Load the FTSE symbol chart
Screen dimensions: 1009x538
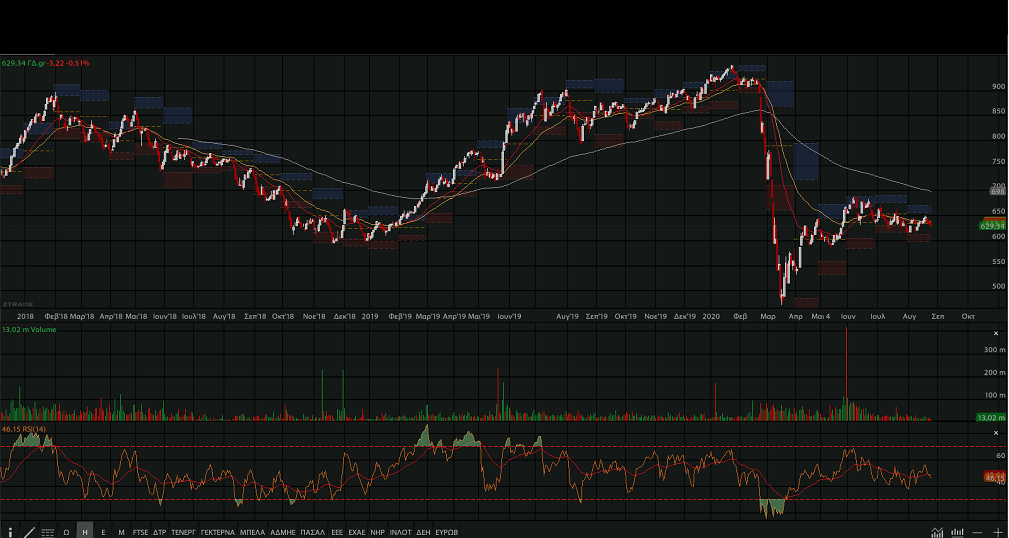(140, 532)
